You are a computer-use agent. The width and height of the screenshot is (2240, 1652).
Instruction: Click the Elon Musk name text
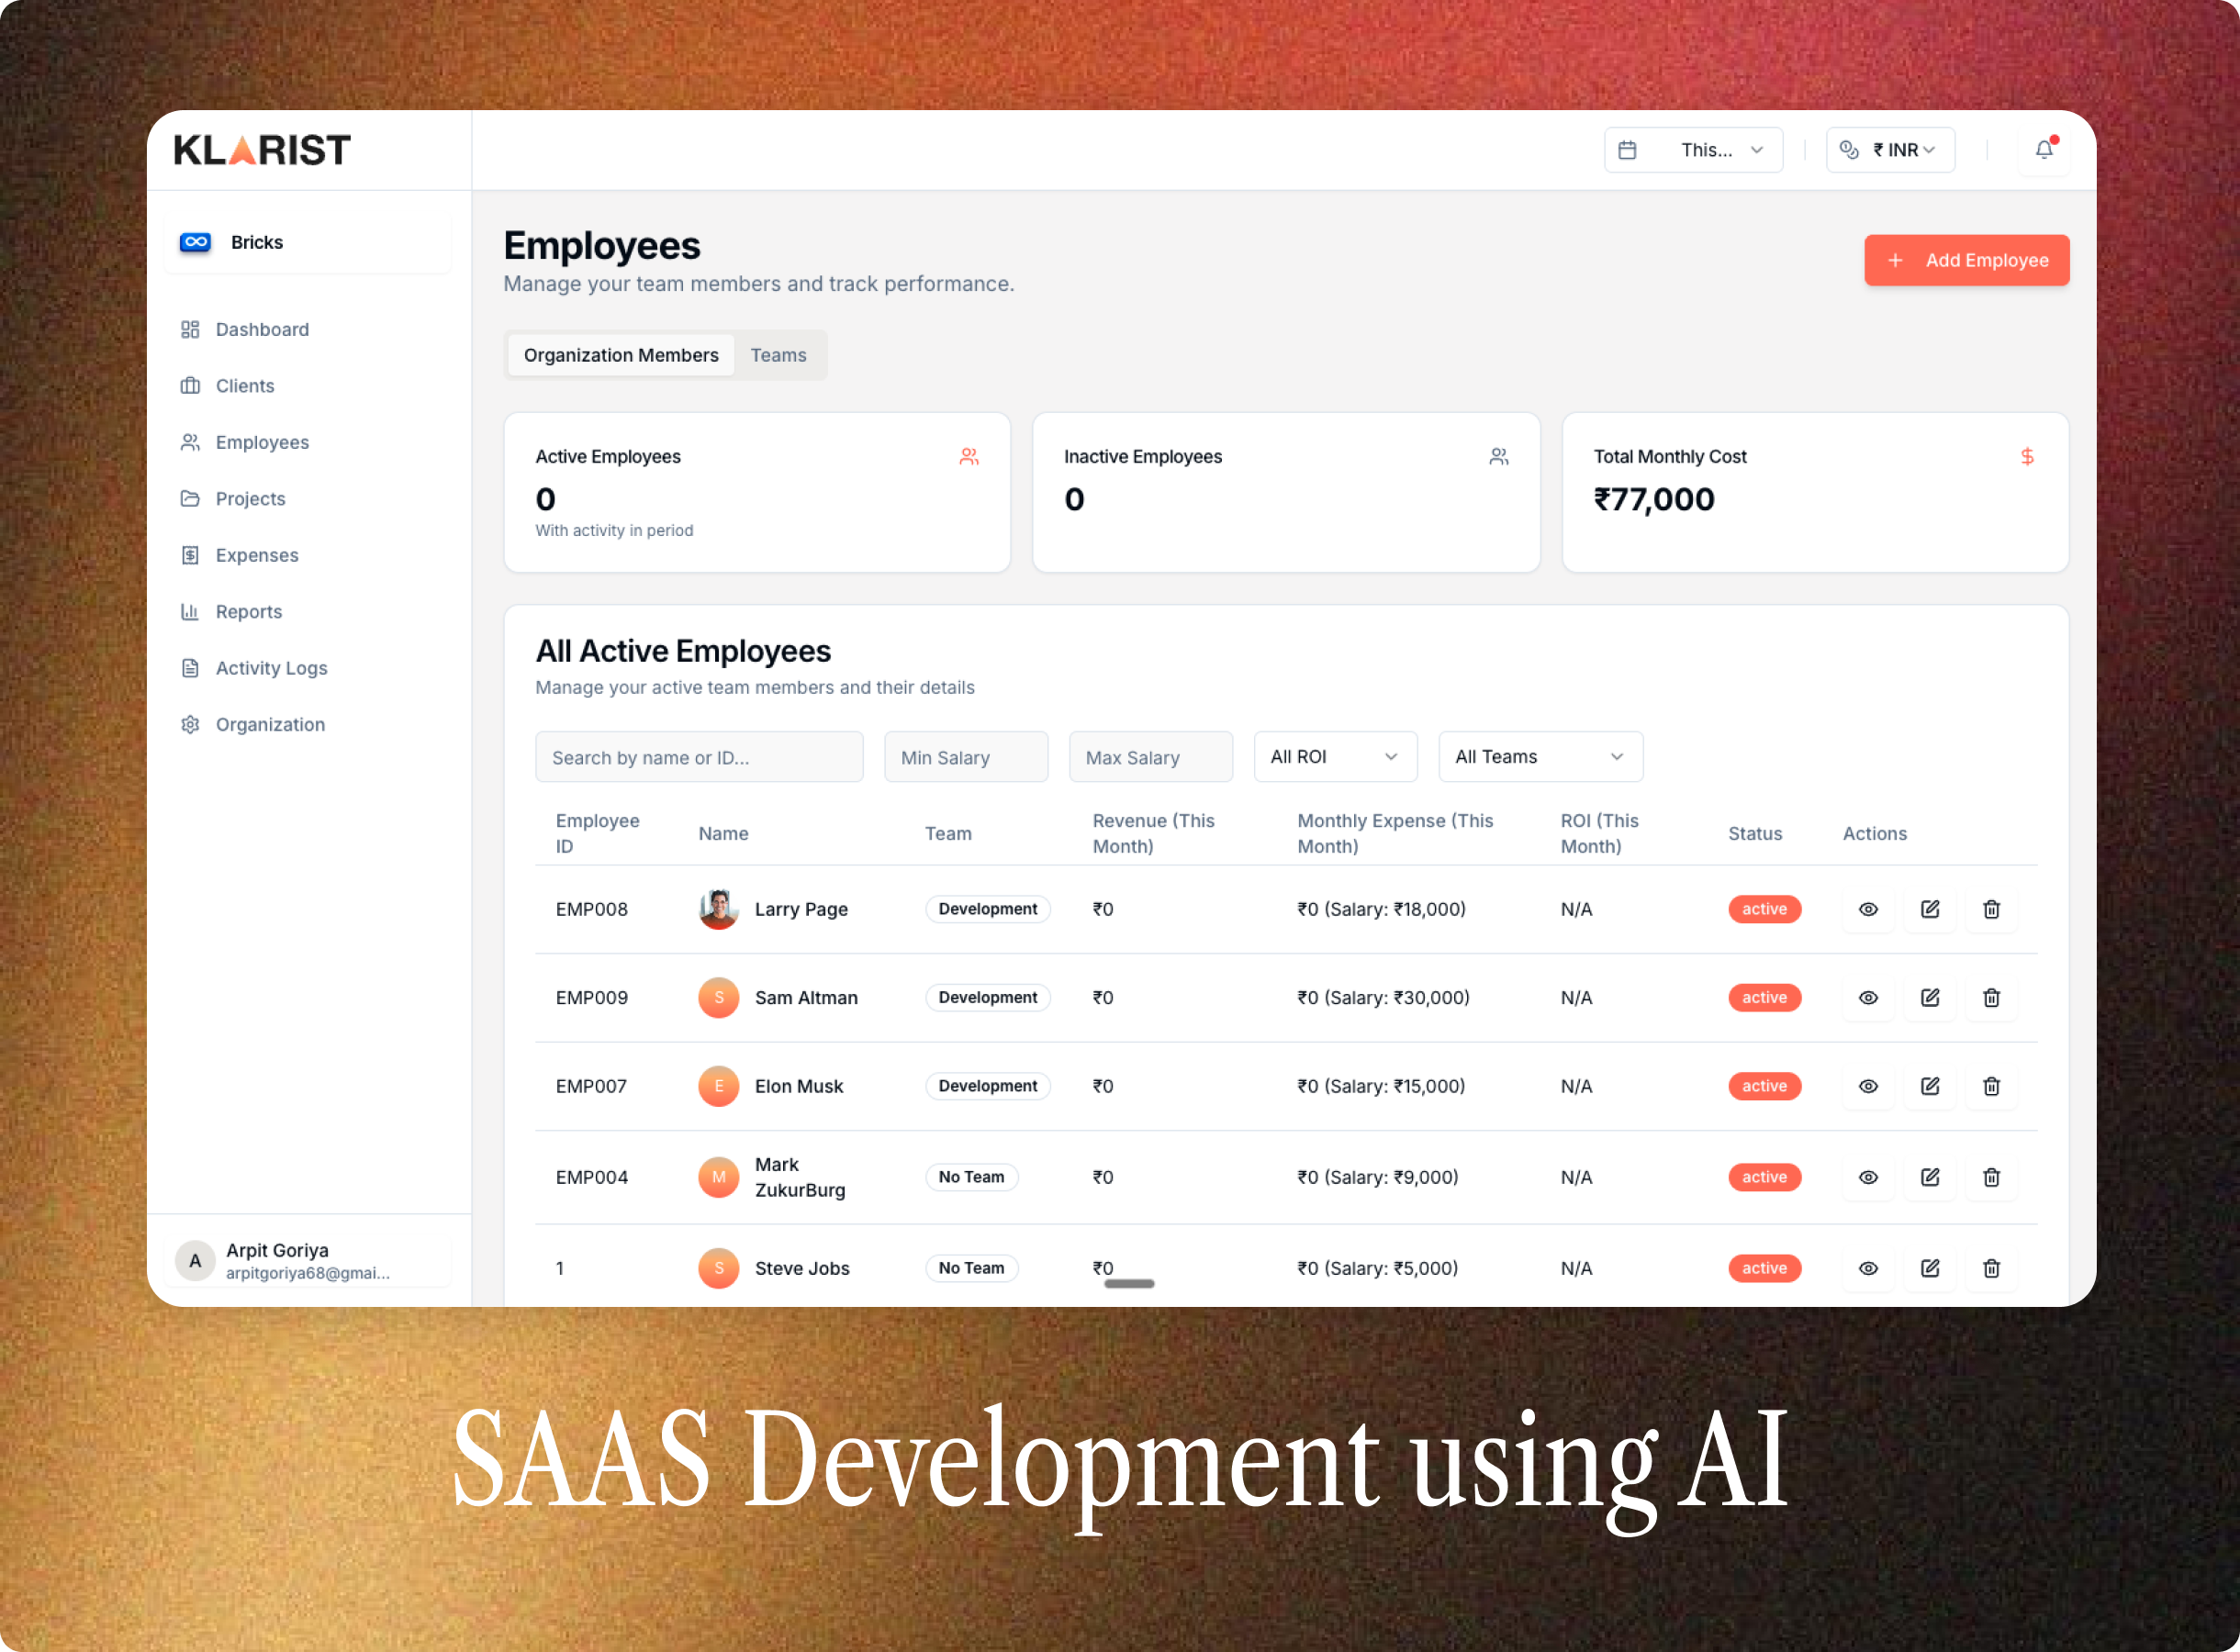(798, 1086)
